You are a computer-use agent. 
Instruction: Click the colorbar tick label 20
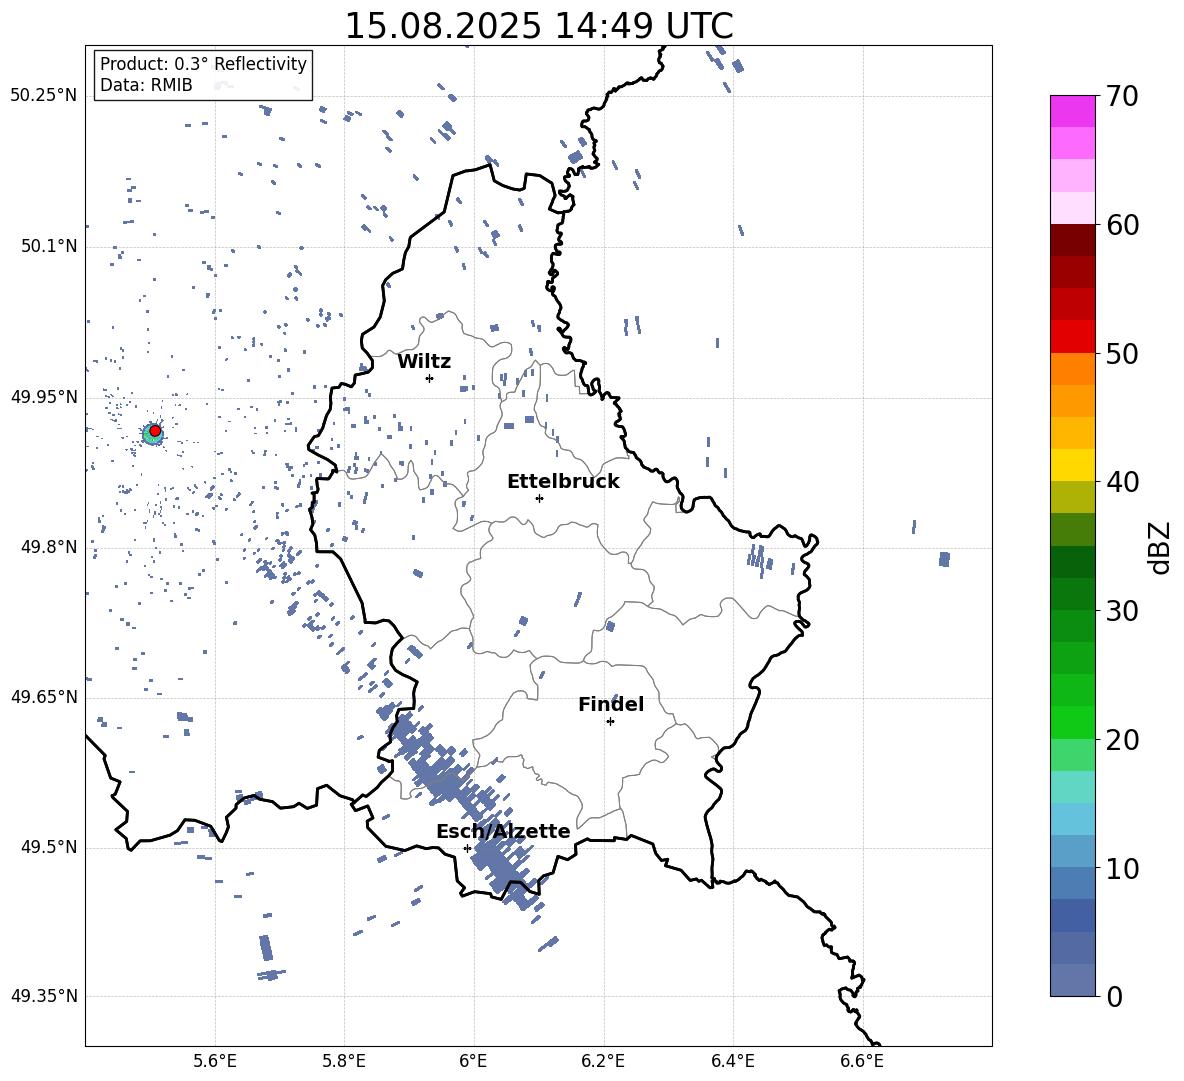pyautogui.click(x=1123, y=740)
